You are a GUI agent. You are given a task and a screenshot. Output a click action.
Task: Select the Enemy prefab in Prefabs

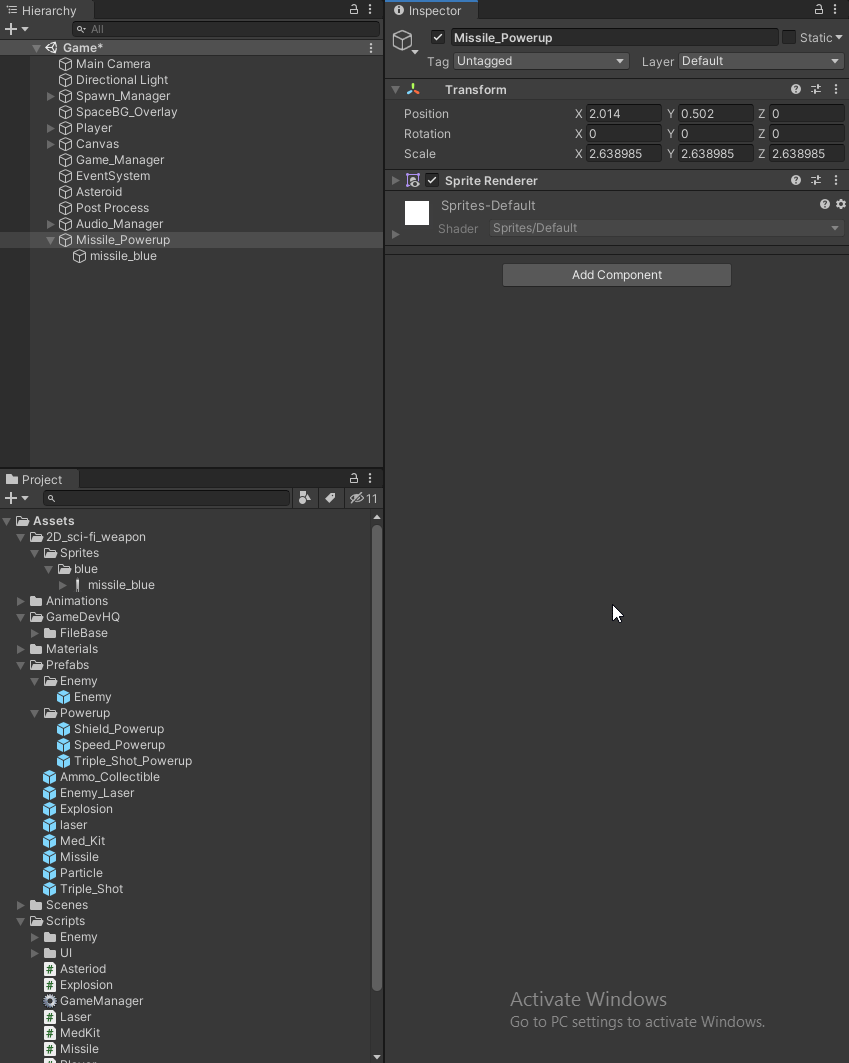[92, 697]
